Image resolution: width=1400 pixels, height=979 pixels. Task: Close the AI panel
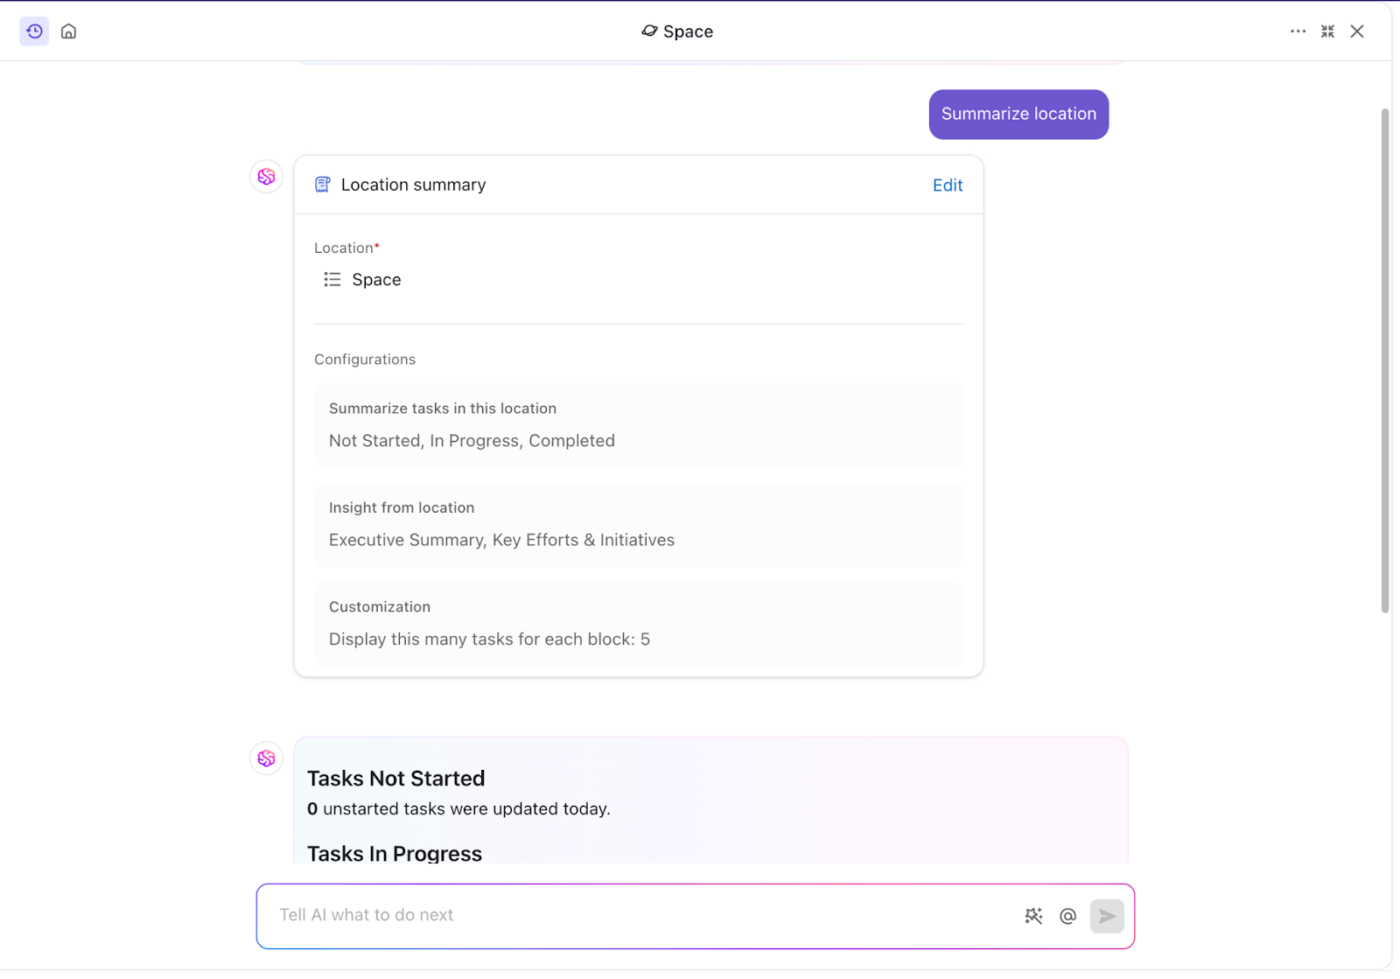click(x=1357, y=31)
